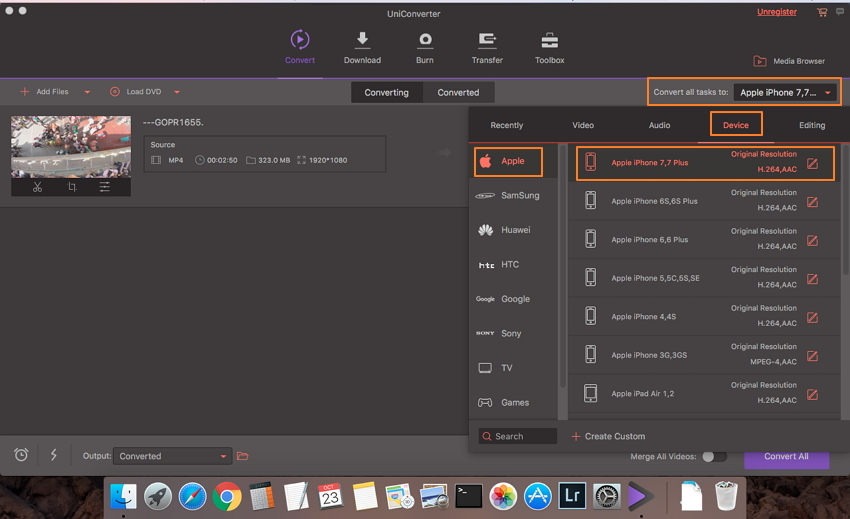Open the Transfer section
Screen dimensions: 850x519
click(x=487, y=47)
